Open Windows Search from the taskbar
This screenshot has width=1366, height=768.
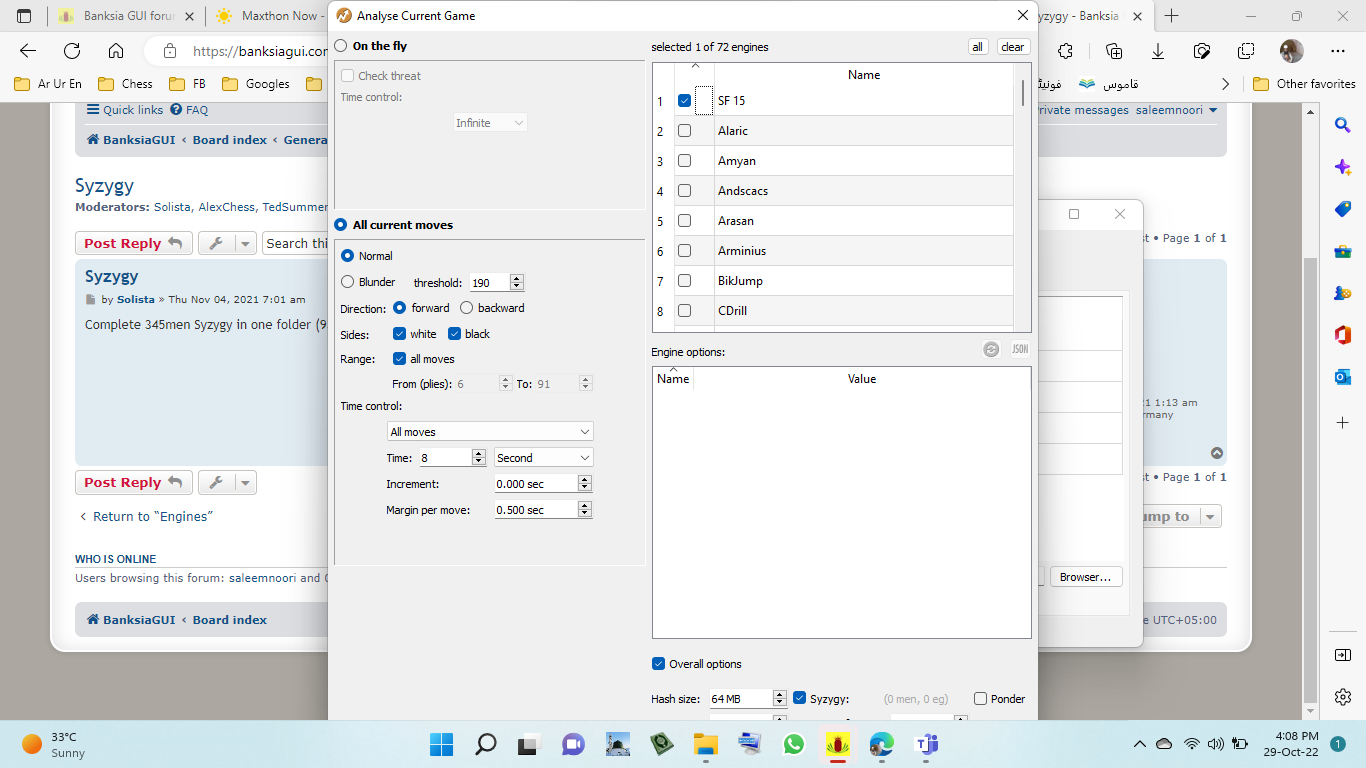click(x=485, y=744)
